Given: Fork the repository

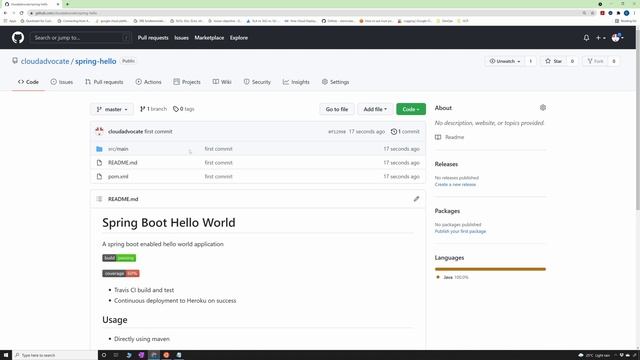Looking at the screenshot, I should point(596,61).
